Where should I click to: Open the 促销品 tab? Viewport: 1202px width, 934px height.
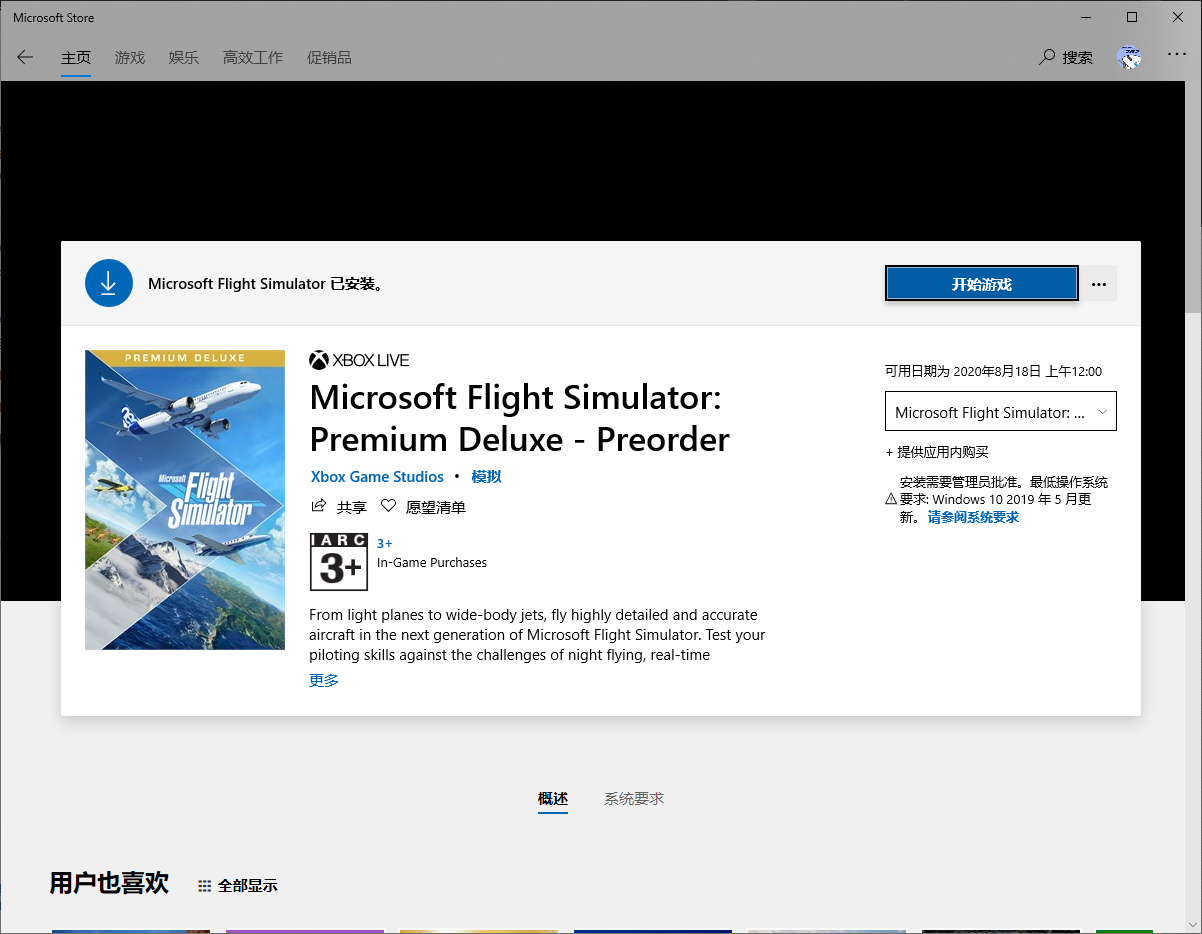329,58
